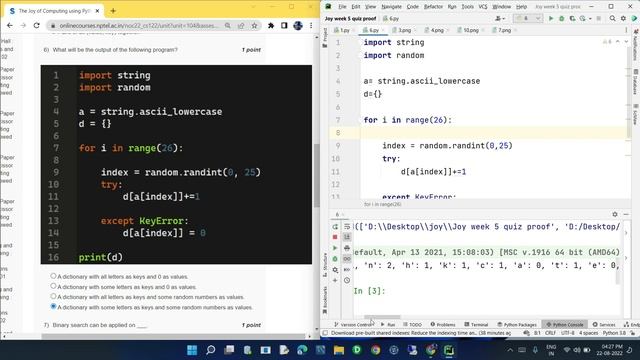Open the File menu in PyCharm
Screen dimensions: 640x360
click(x=342, y=7)
